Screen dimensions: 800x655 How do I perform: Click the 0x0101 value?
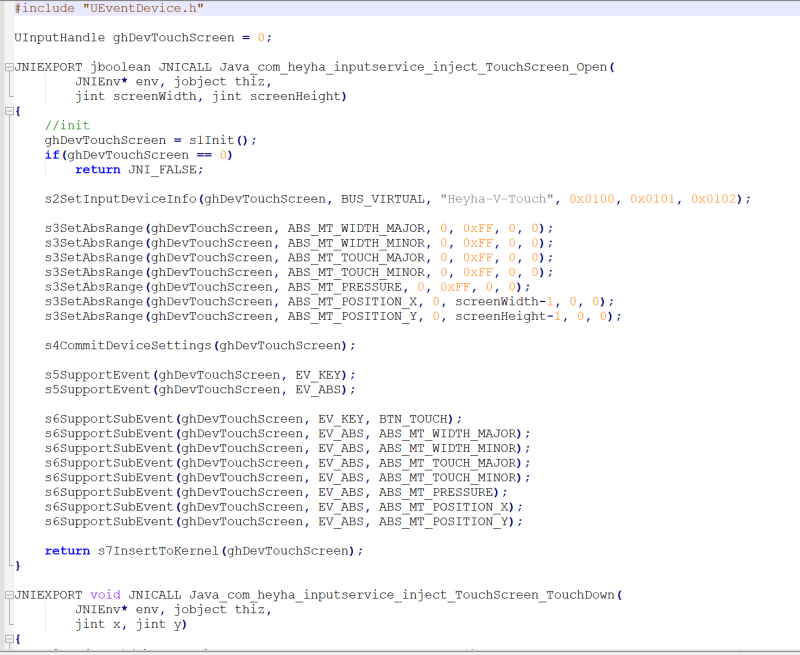pyautogui.click(x=653, y=199)
